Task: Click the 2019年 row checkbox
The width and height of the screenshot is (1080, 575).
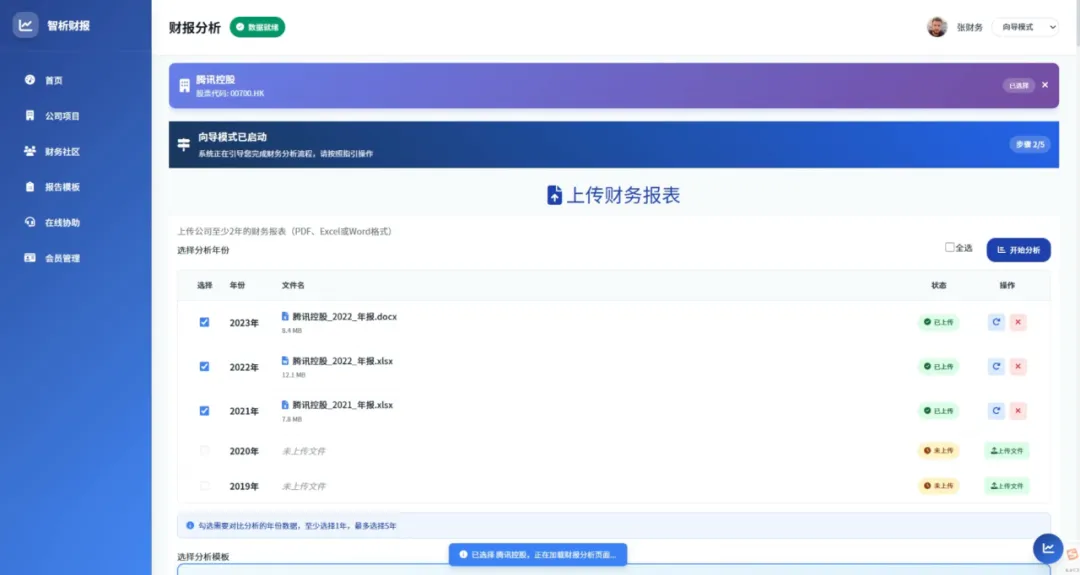Action: click(205, 485)
